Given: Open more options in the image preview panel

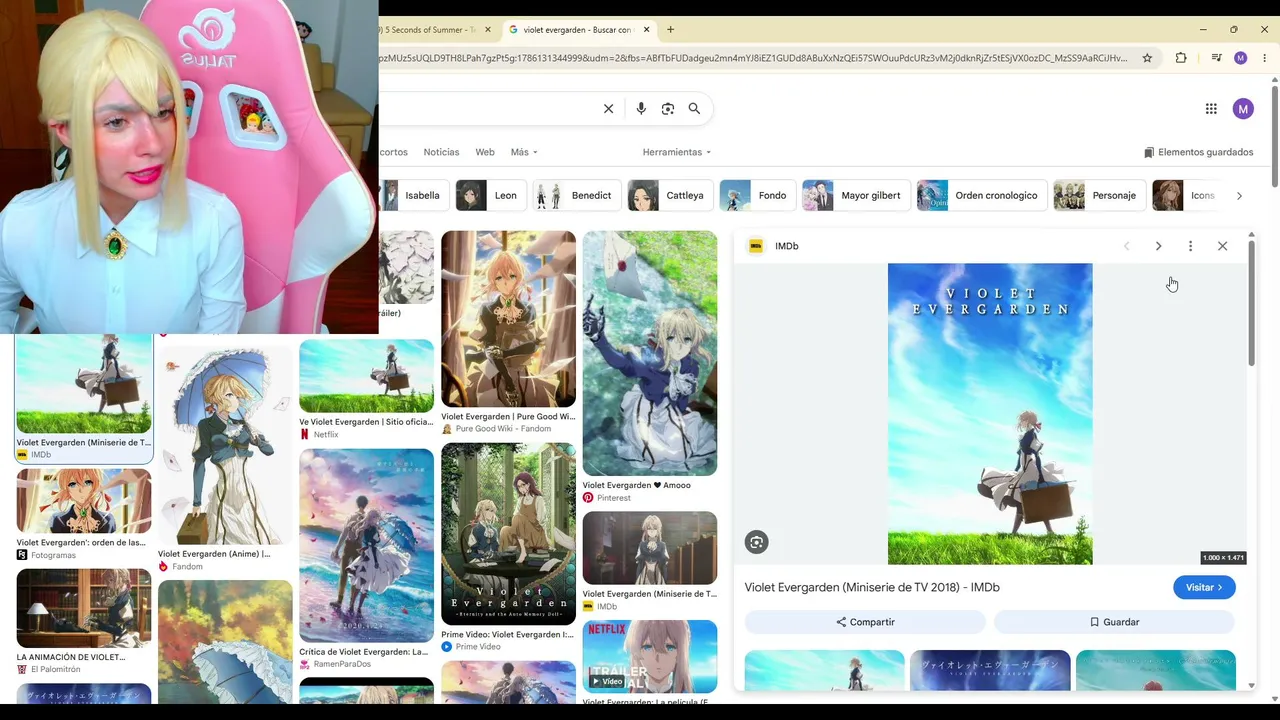Looking at the screenshot, I should tap(1190, 246).
